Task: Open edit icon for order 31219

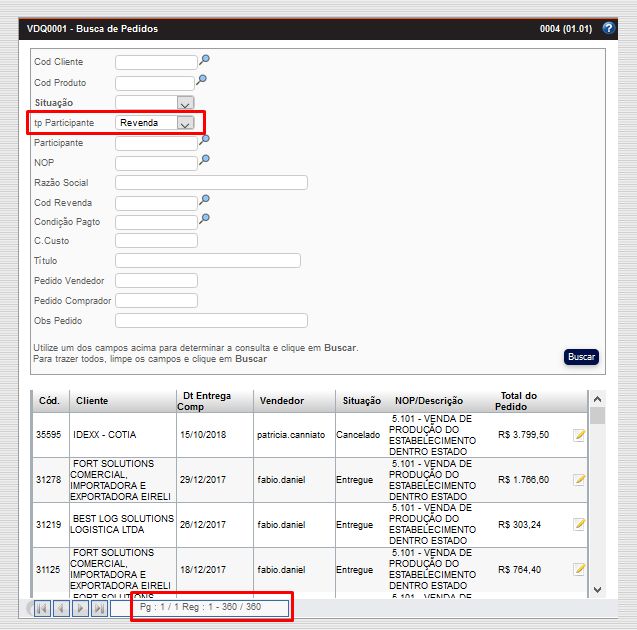Action: (x=579, y=525)
